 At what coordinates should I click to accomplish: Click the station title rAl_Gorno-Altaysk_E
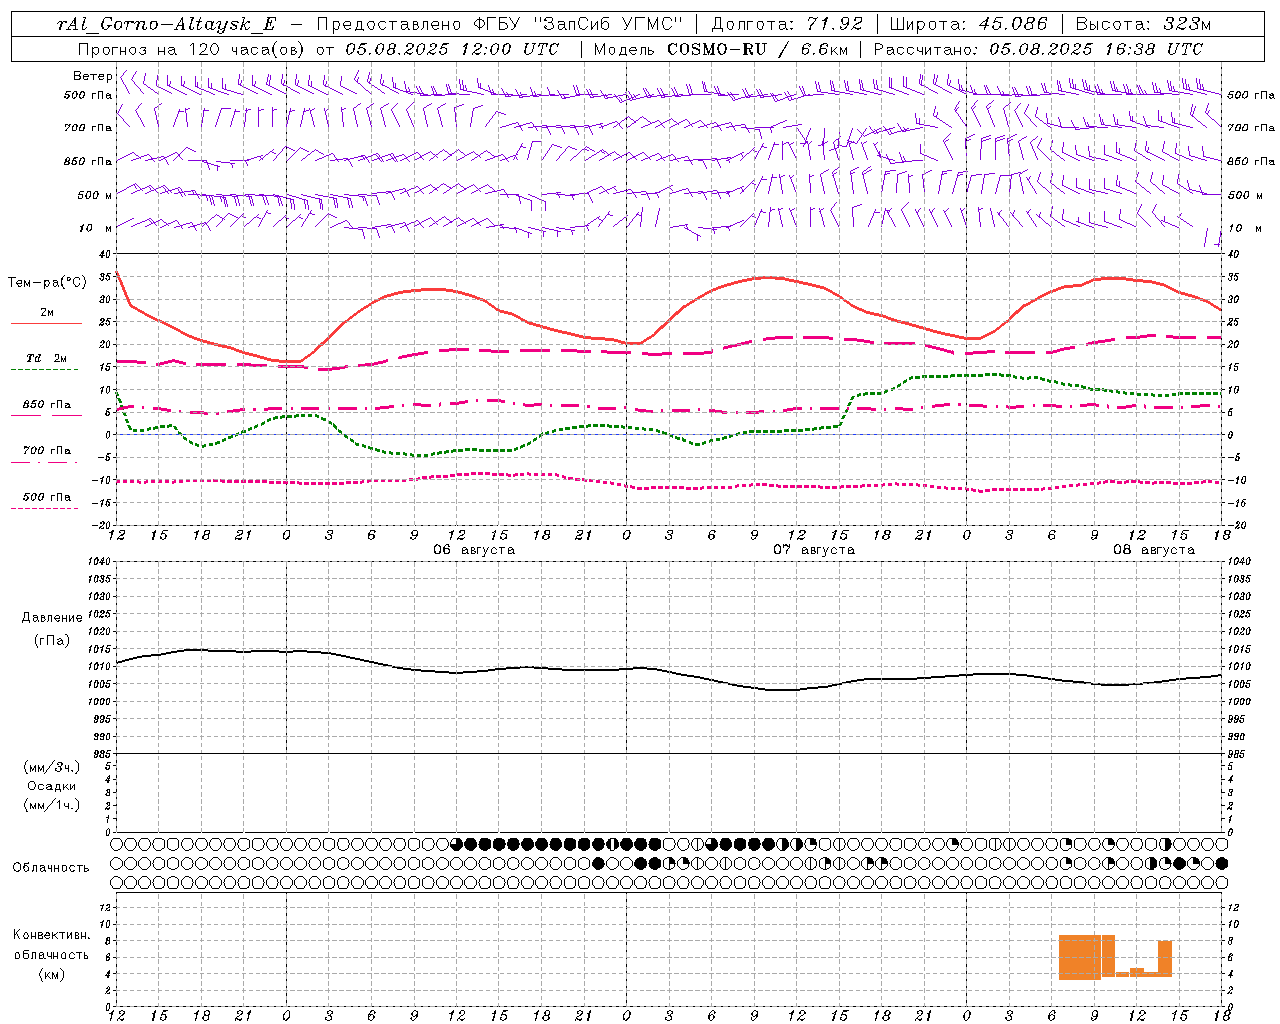(x=167, y=24)
